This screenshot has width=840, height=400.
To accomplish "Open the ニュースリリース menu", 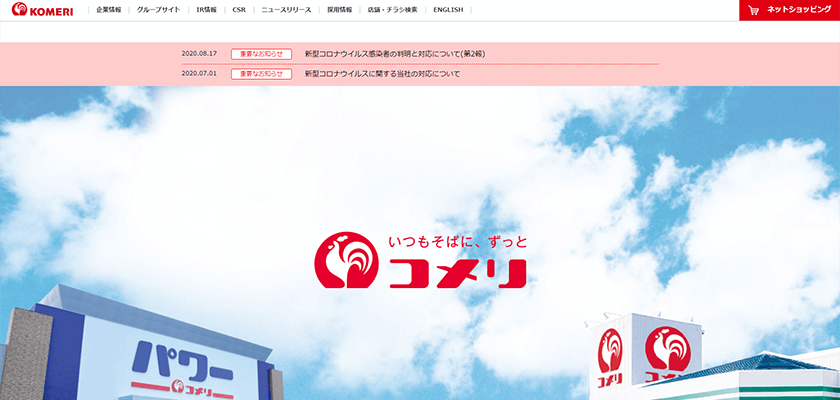I will [286, 10].
